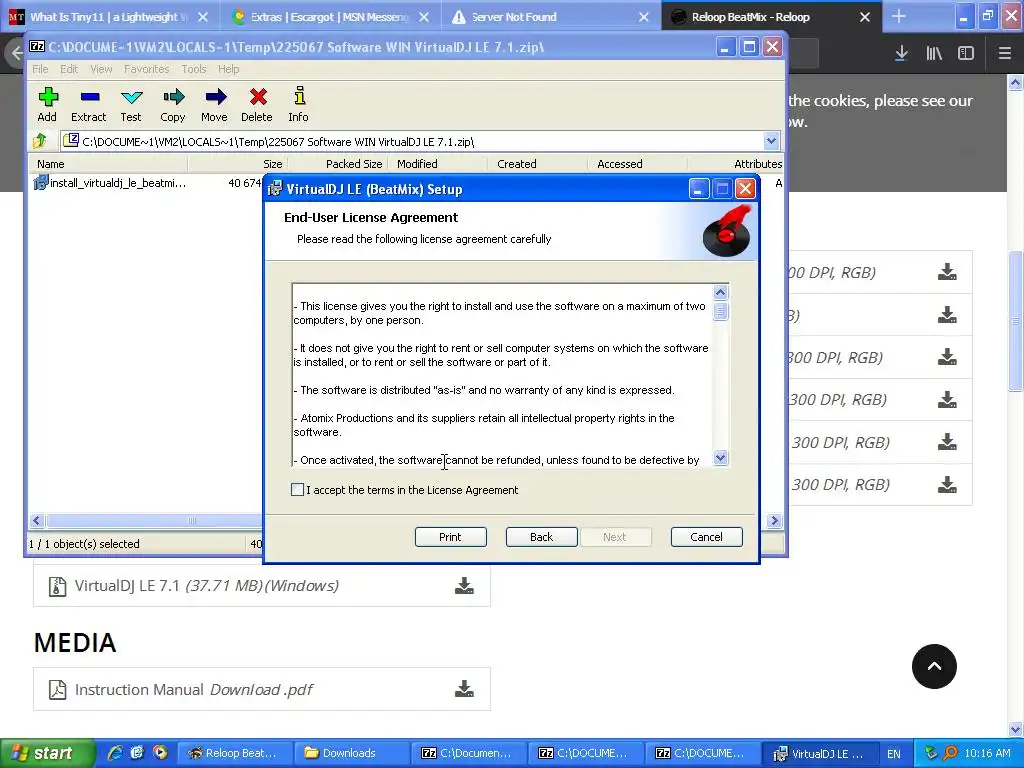Open the 7-Zip address path dropdown
1024x768 pixels.
(x=771, y=141)
